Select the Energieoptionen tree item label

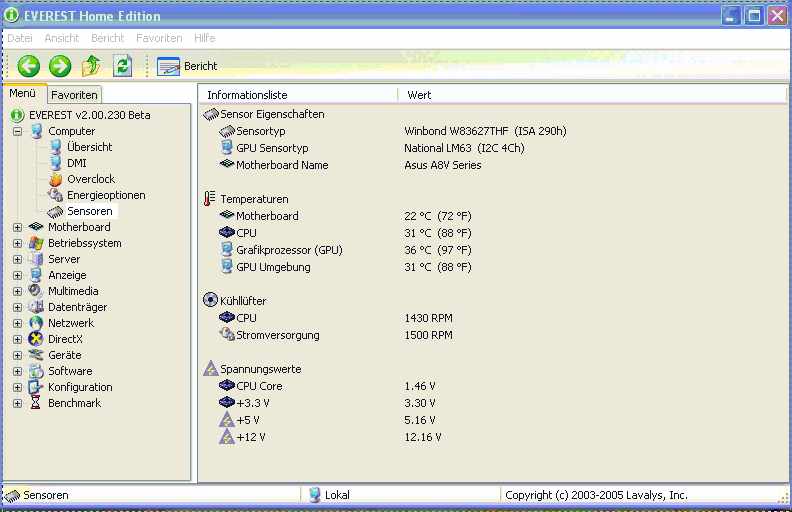(106, 195)
